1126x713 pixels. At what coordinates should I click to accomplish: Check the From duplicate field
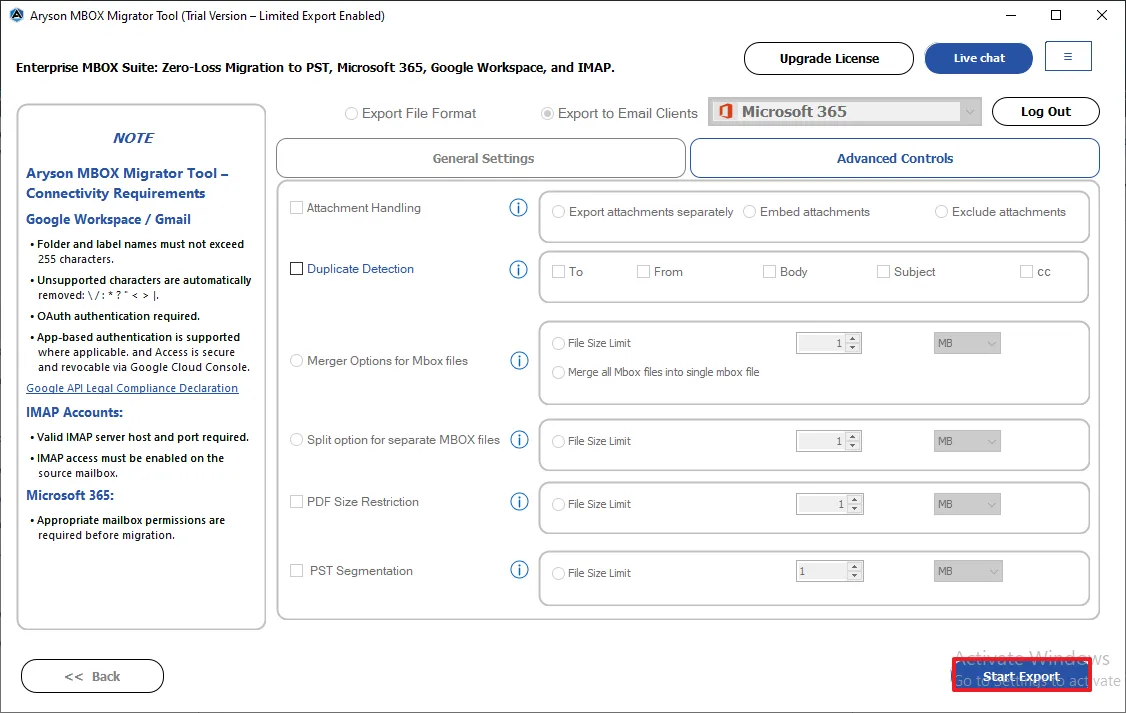tap(643, 271)
